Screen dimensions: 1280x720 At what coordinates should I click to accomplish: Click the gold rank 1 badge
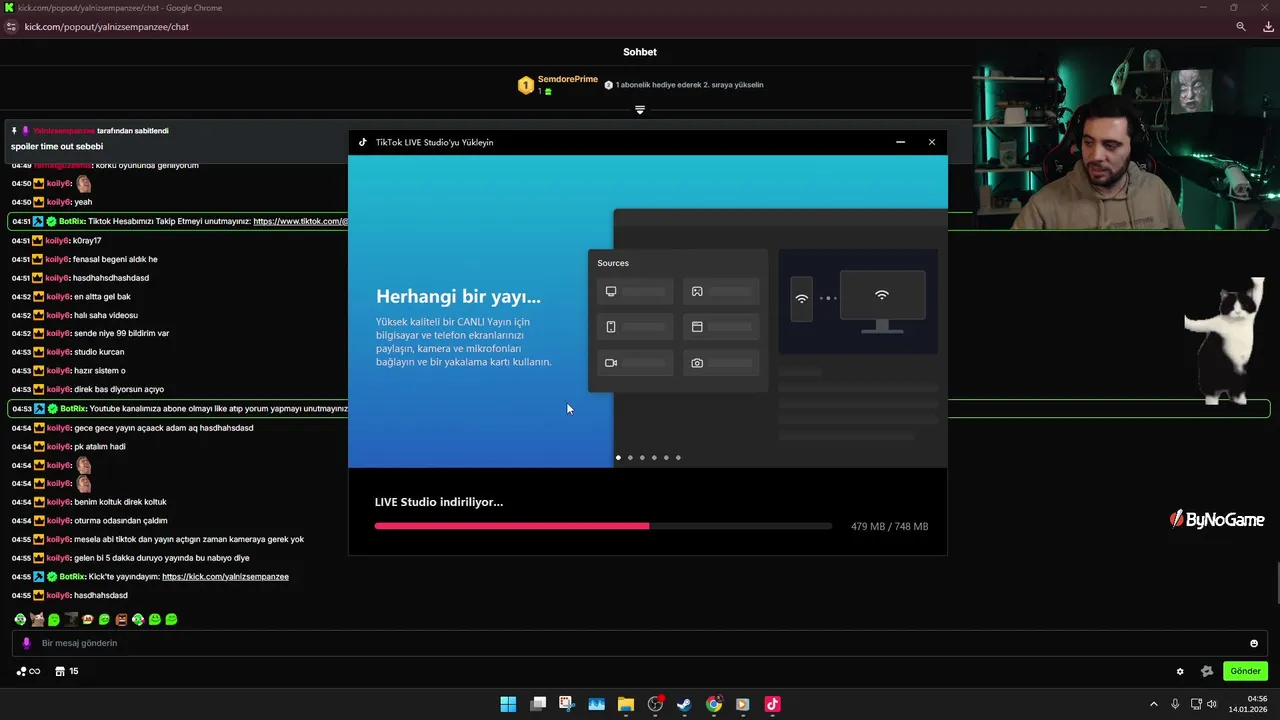click(525, 85)
